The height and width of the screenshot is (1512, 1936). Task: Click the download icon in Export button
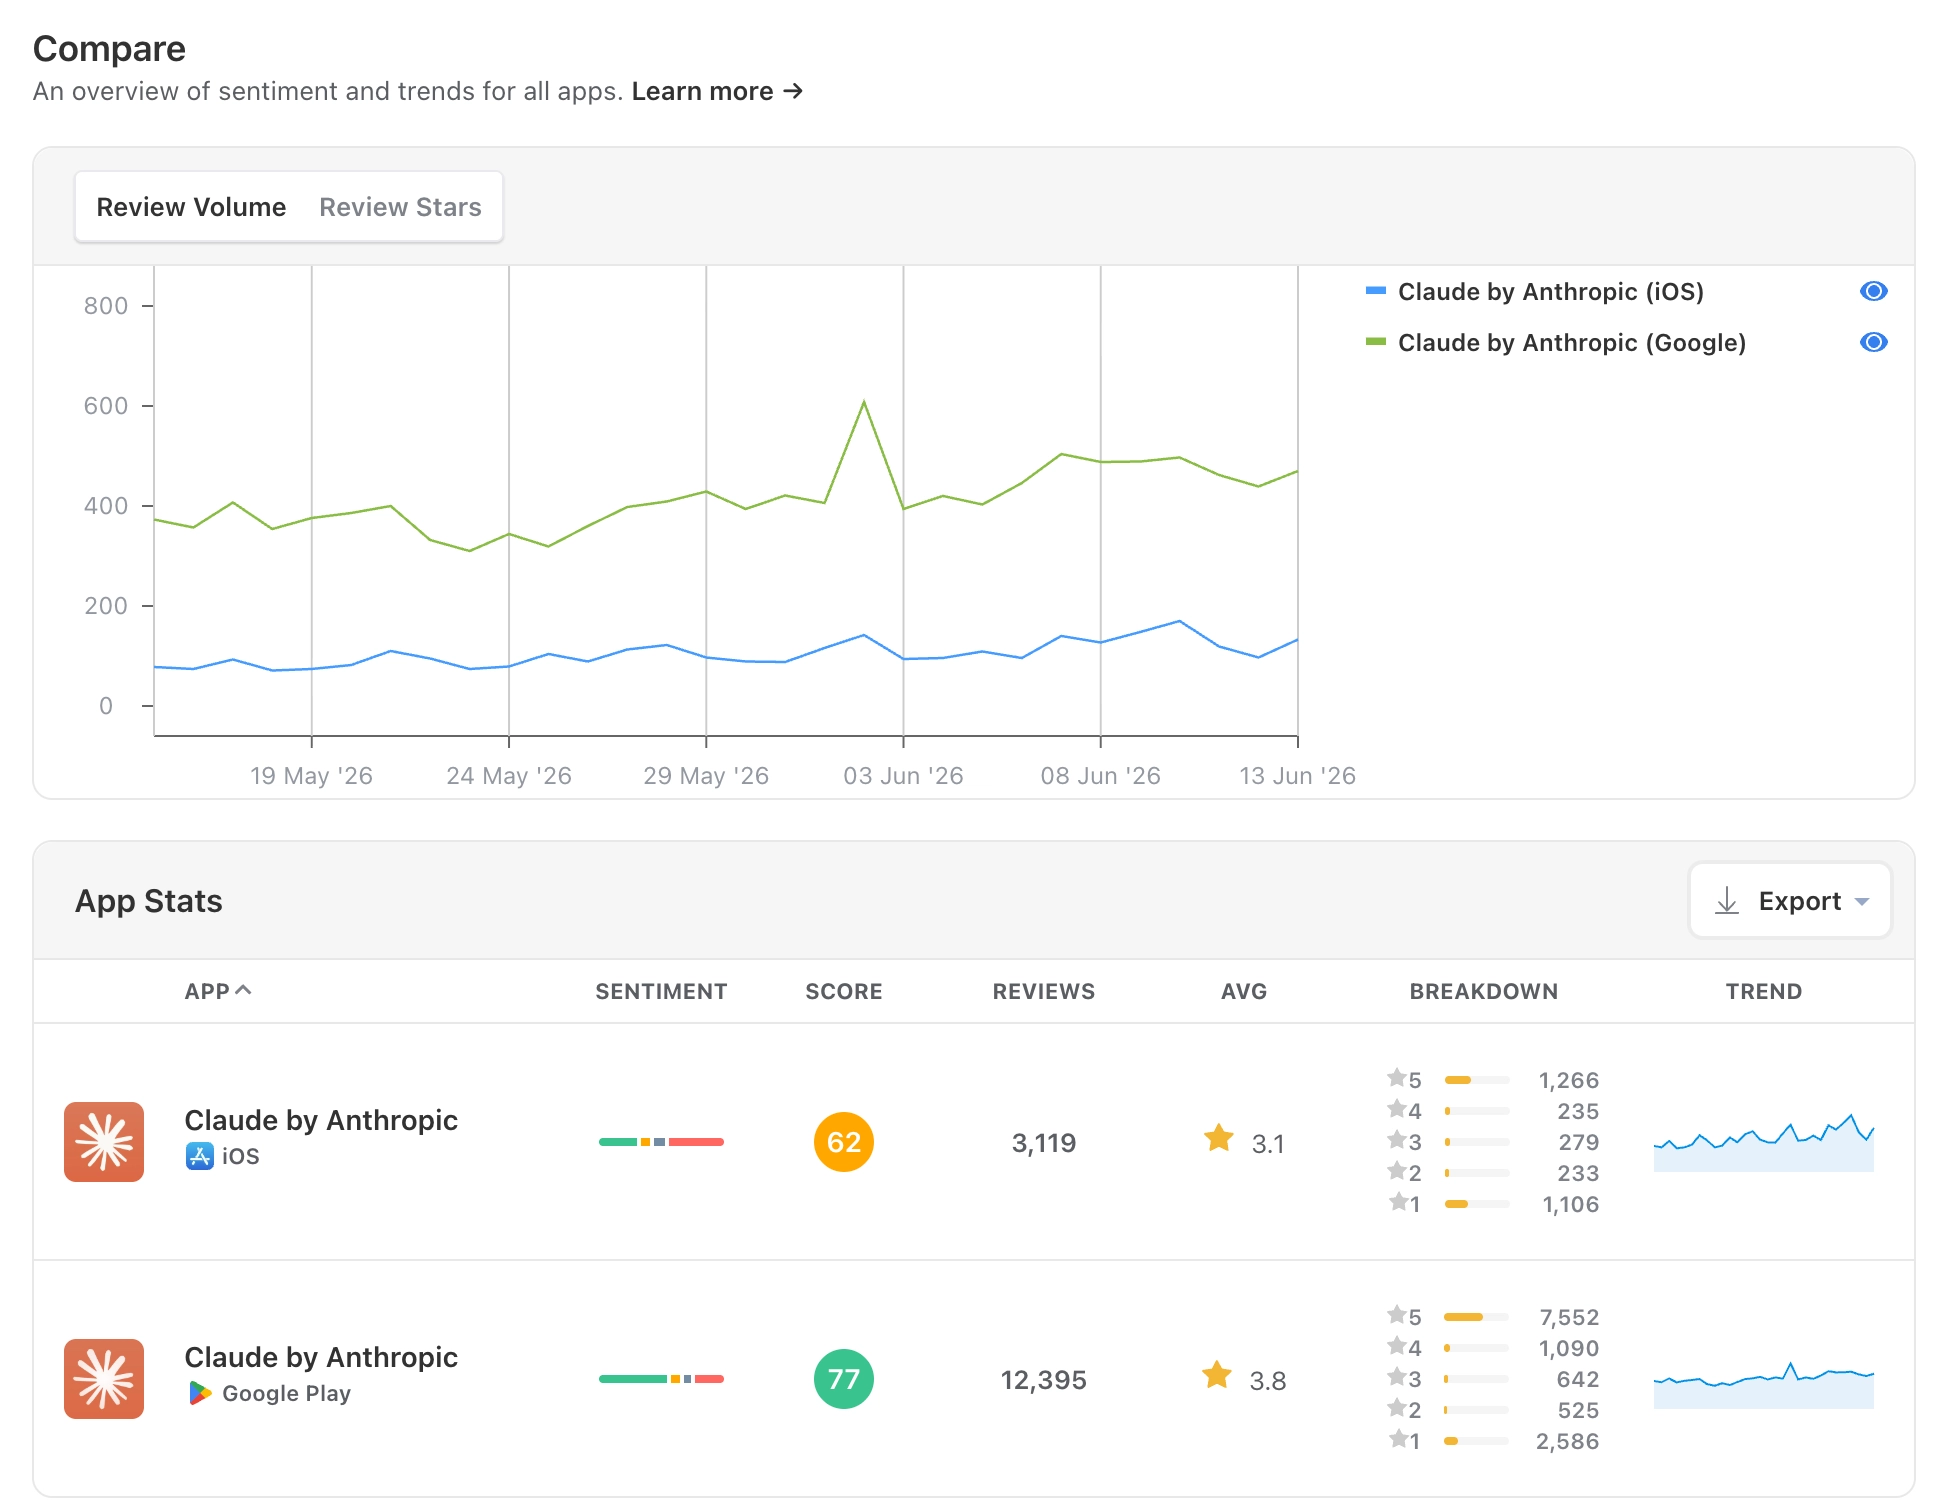click(1727, 901)
